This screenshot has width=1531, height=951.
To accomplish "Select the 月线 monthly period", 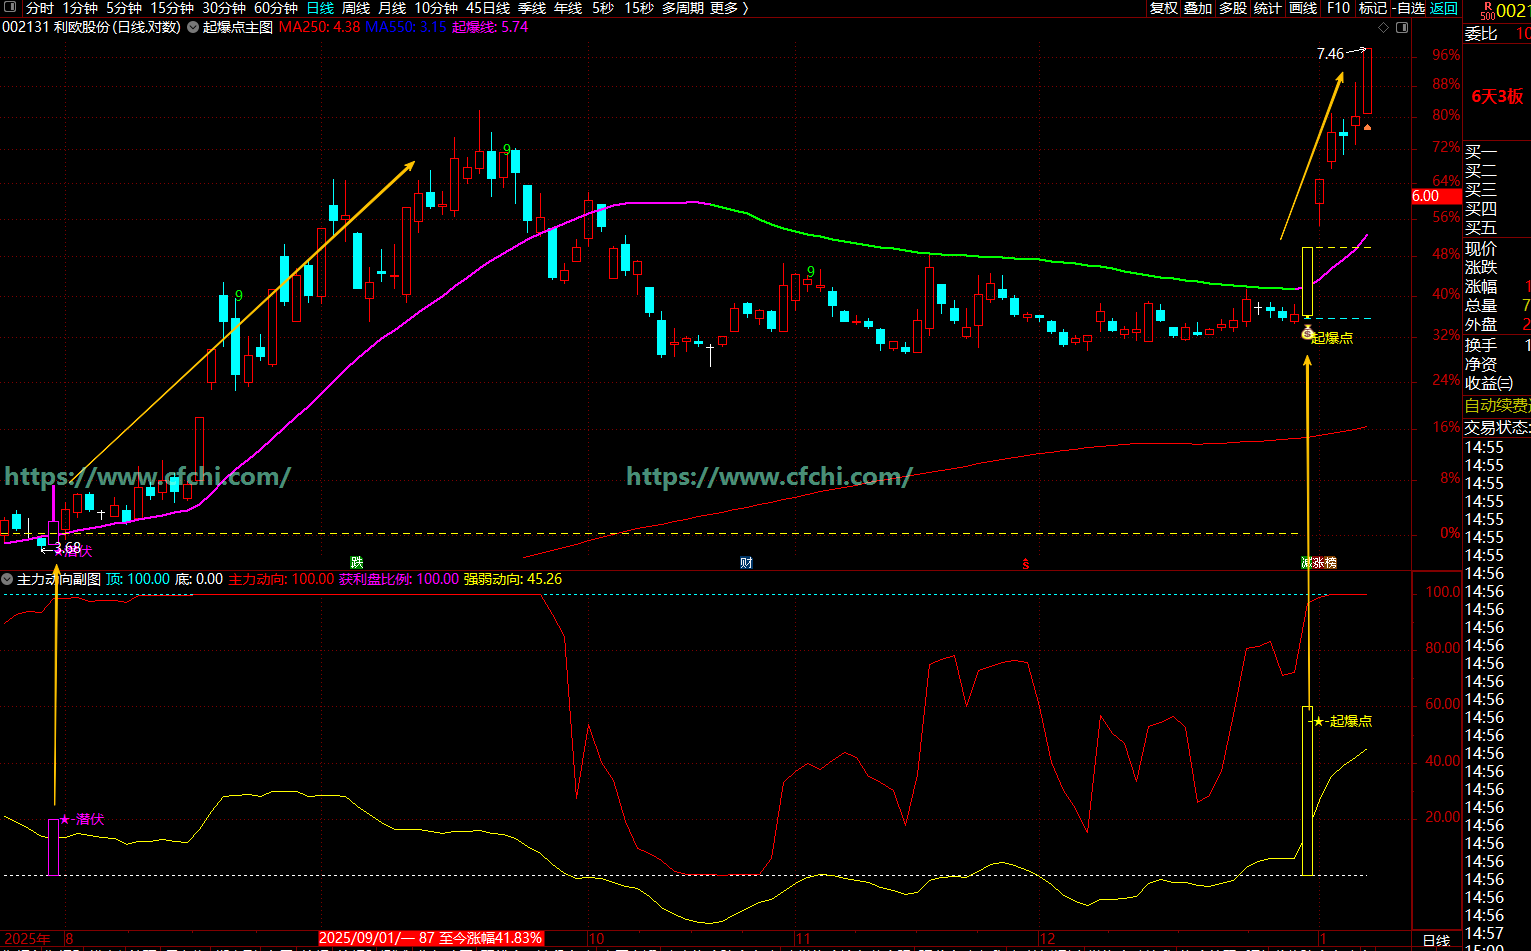I will coord(392,8).
